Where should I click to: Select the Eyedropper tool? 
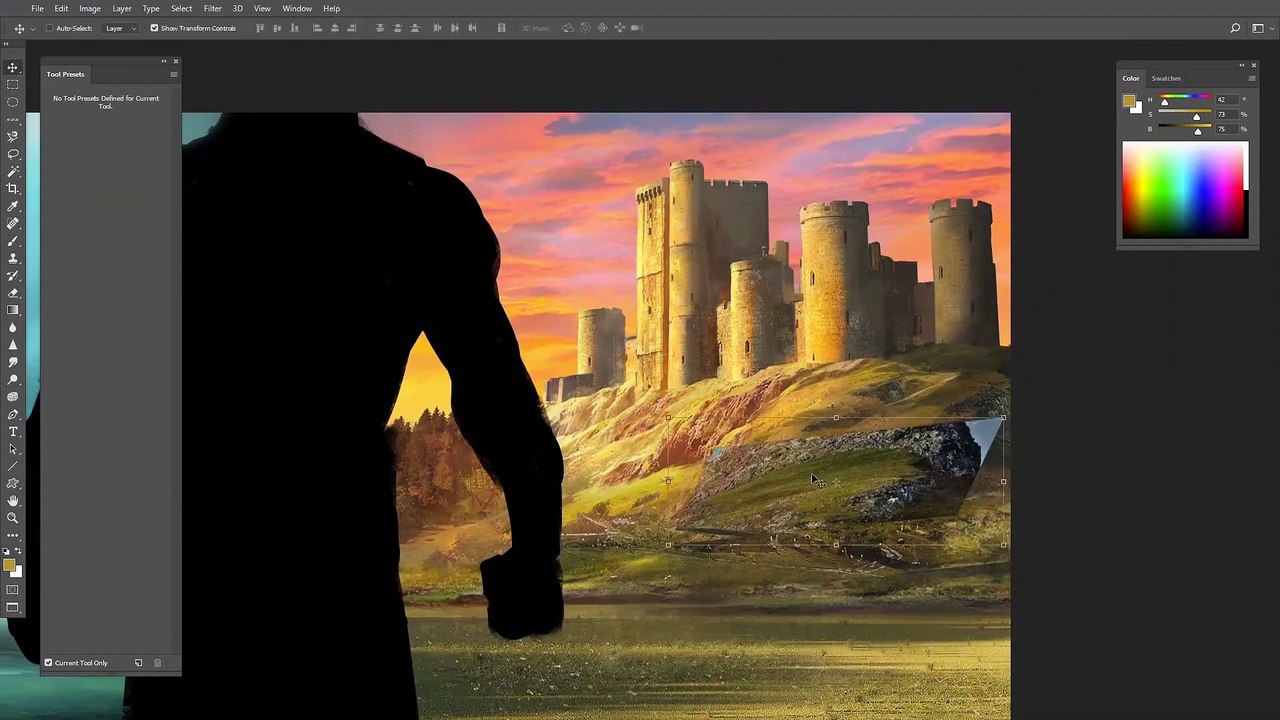pos(13,206)
